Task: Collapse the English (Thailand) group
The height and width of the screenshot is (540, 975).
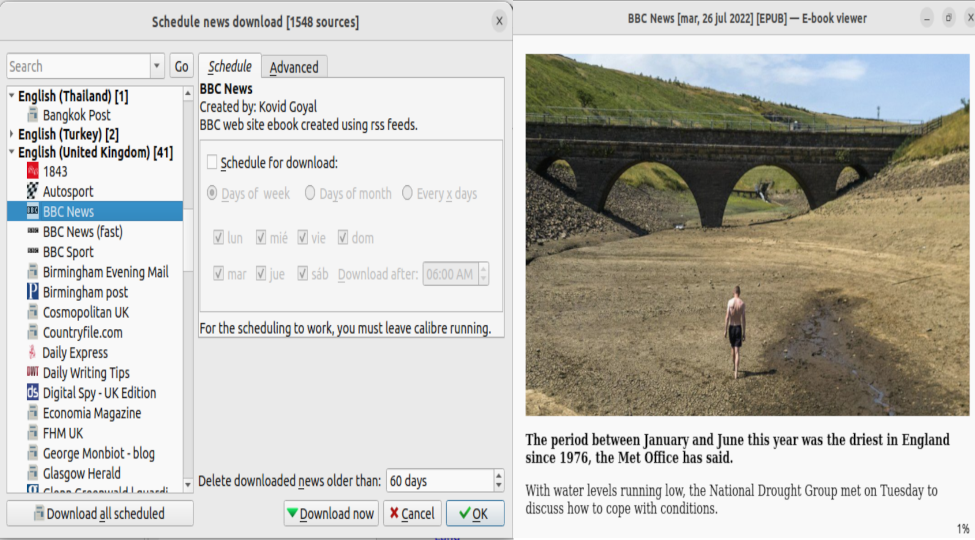Action: 12,95
